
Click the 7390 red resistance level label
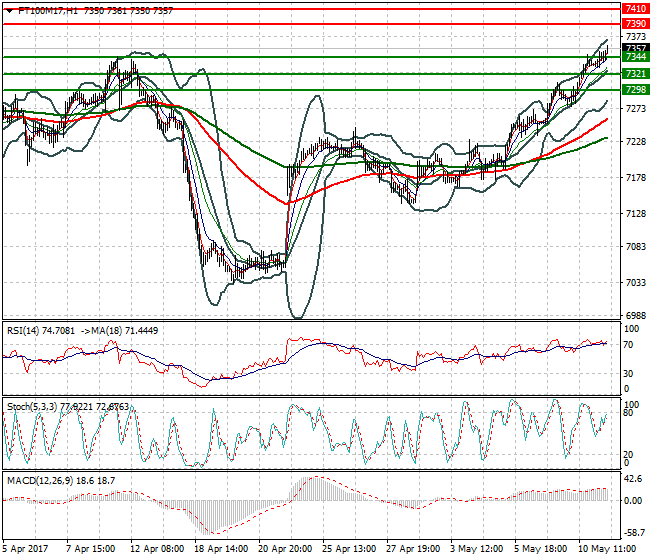(635, 24)
